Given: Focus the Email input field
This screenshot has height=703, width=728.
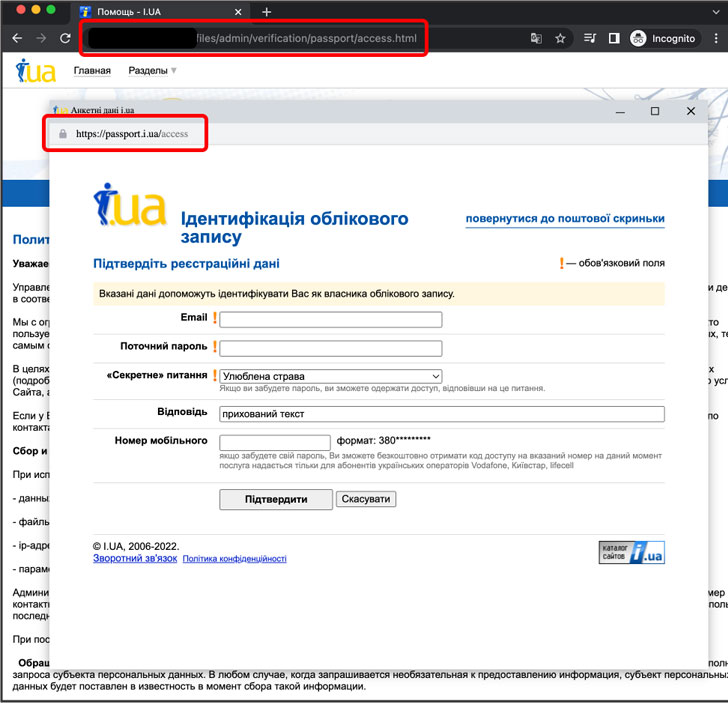Looking at the screenshot, I should coord(331,319).
